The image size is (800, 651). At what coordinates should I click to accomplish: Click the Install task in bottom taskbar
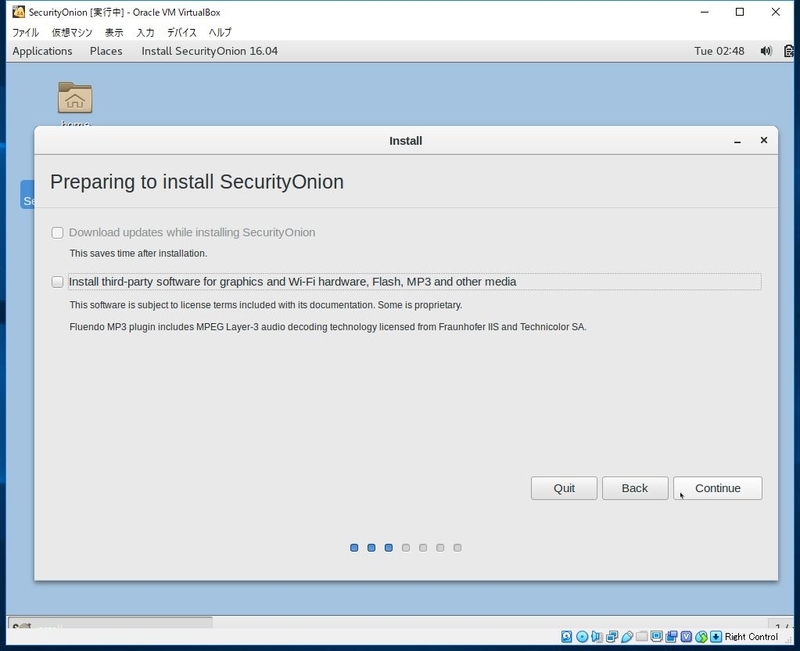pos(110,623)
